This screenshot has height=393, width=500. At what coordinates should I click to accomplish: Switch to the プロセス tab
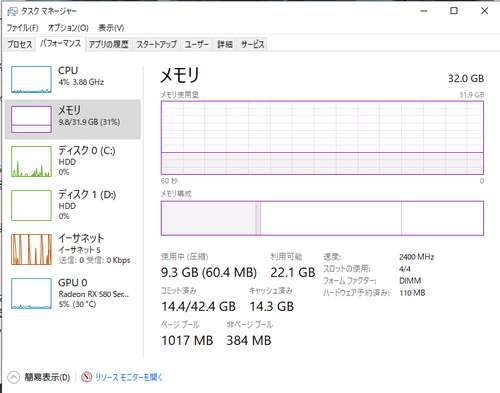(x=20, y=44)
